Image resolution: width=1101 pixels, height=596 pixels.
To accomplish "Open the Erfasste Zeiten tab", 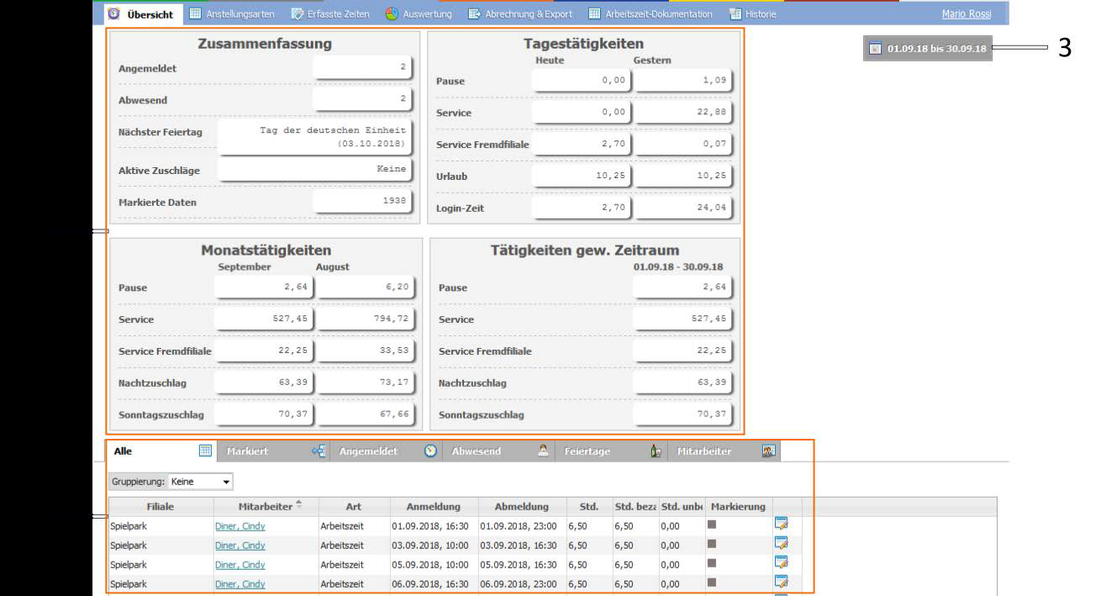I will point(330,14).
